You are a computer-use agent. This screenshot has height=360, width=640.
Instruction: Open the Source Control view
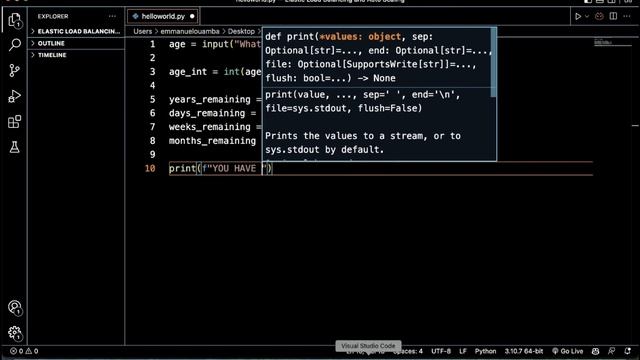(14, 70)
